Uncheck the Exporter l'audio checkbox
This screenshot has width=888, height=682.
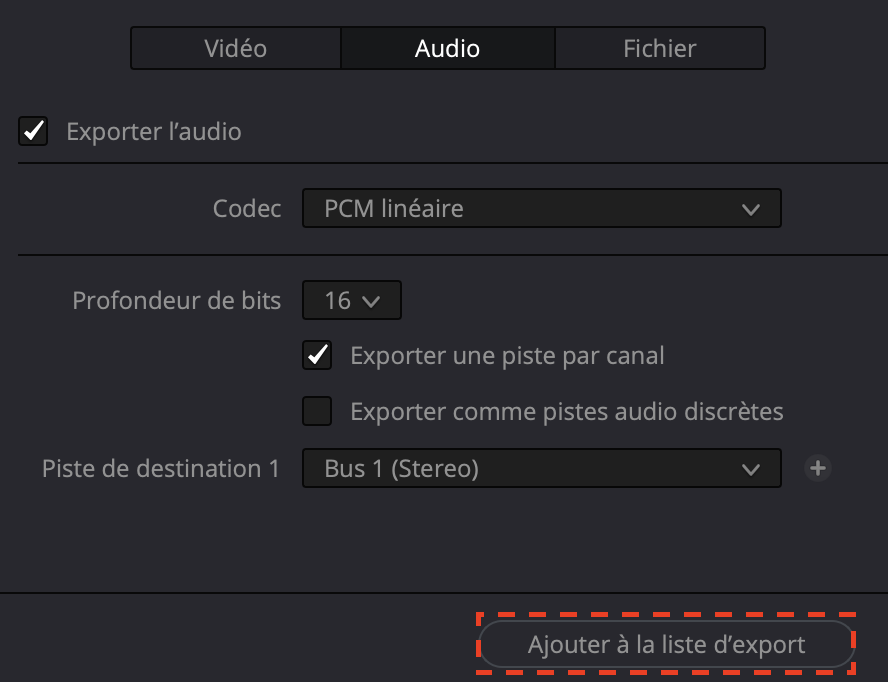pyautogui.click(x=34, y=131)
